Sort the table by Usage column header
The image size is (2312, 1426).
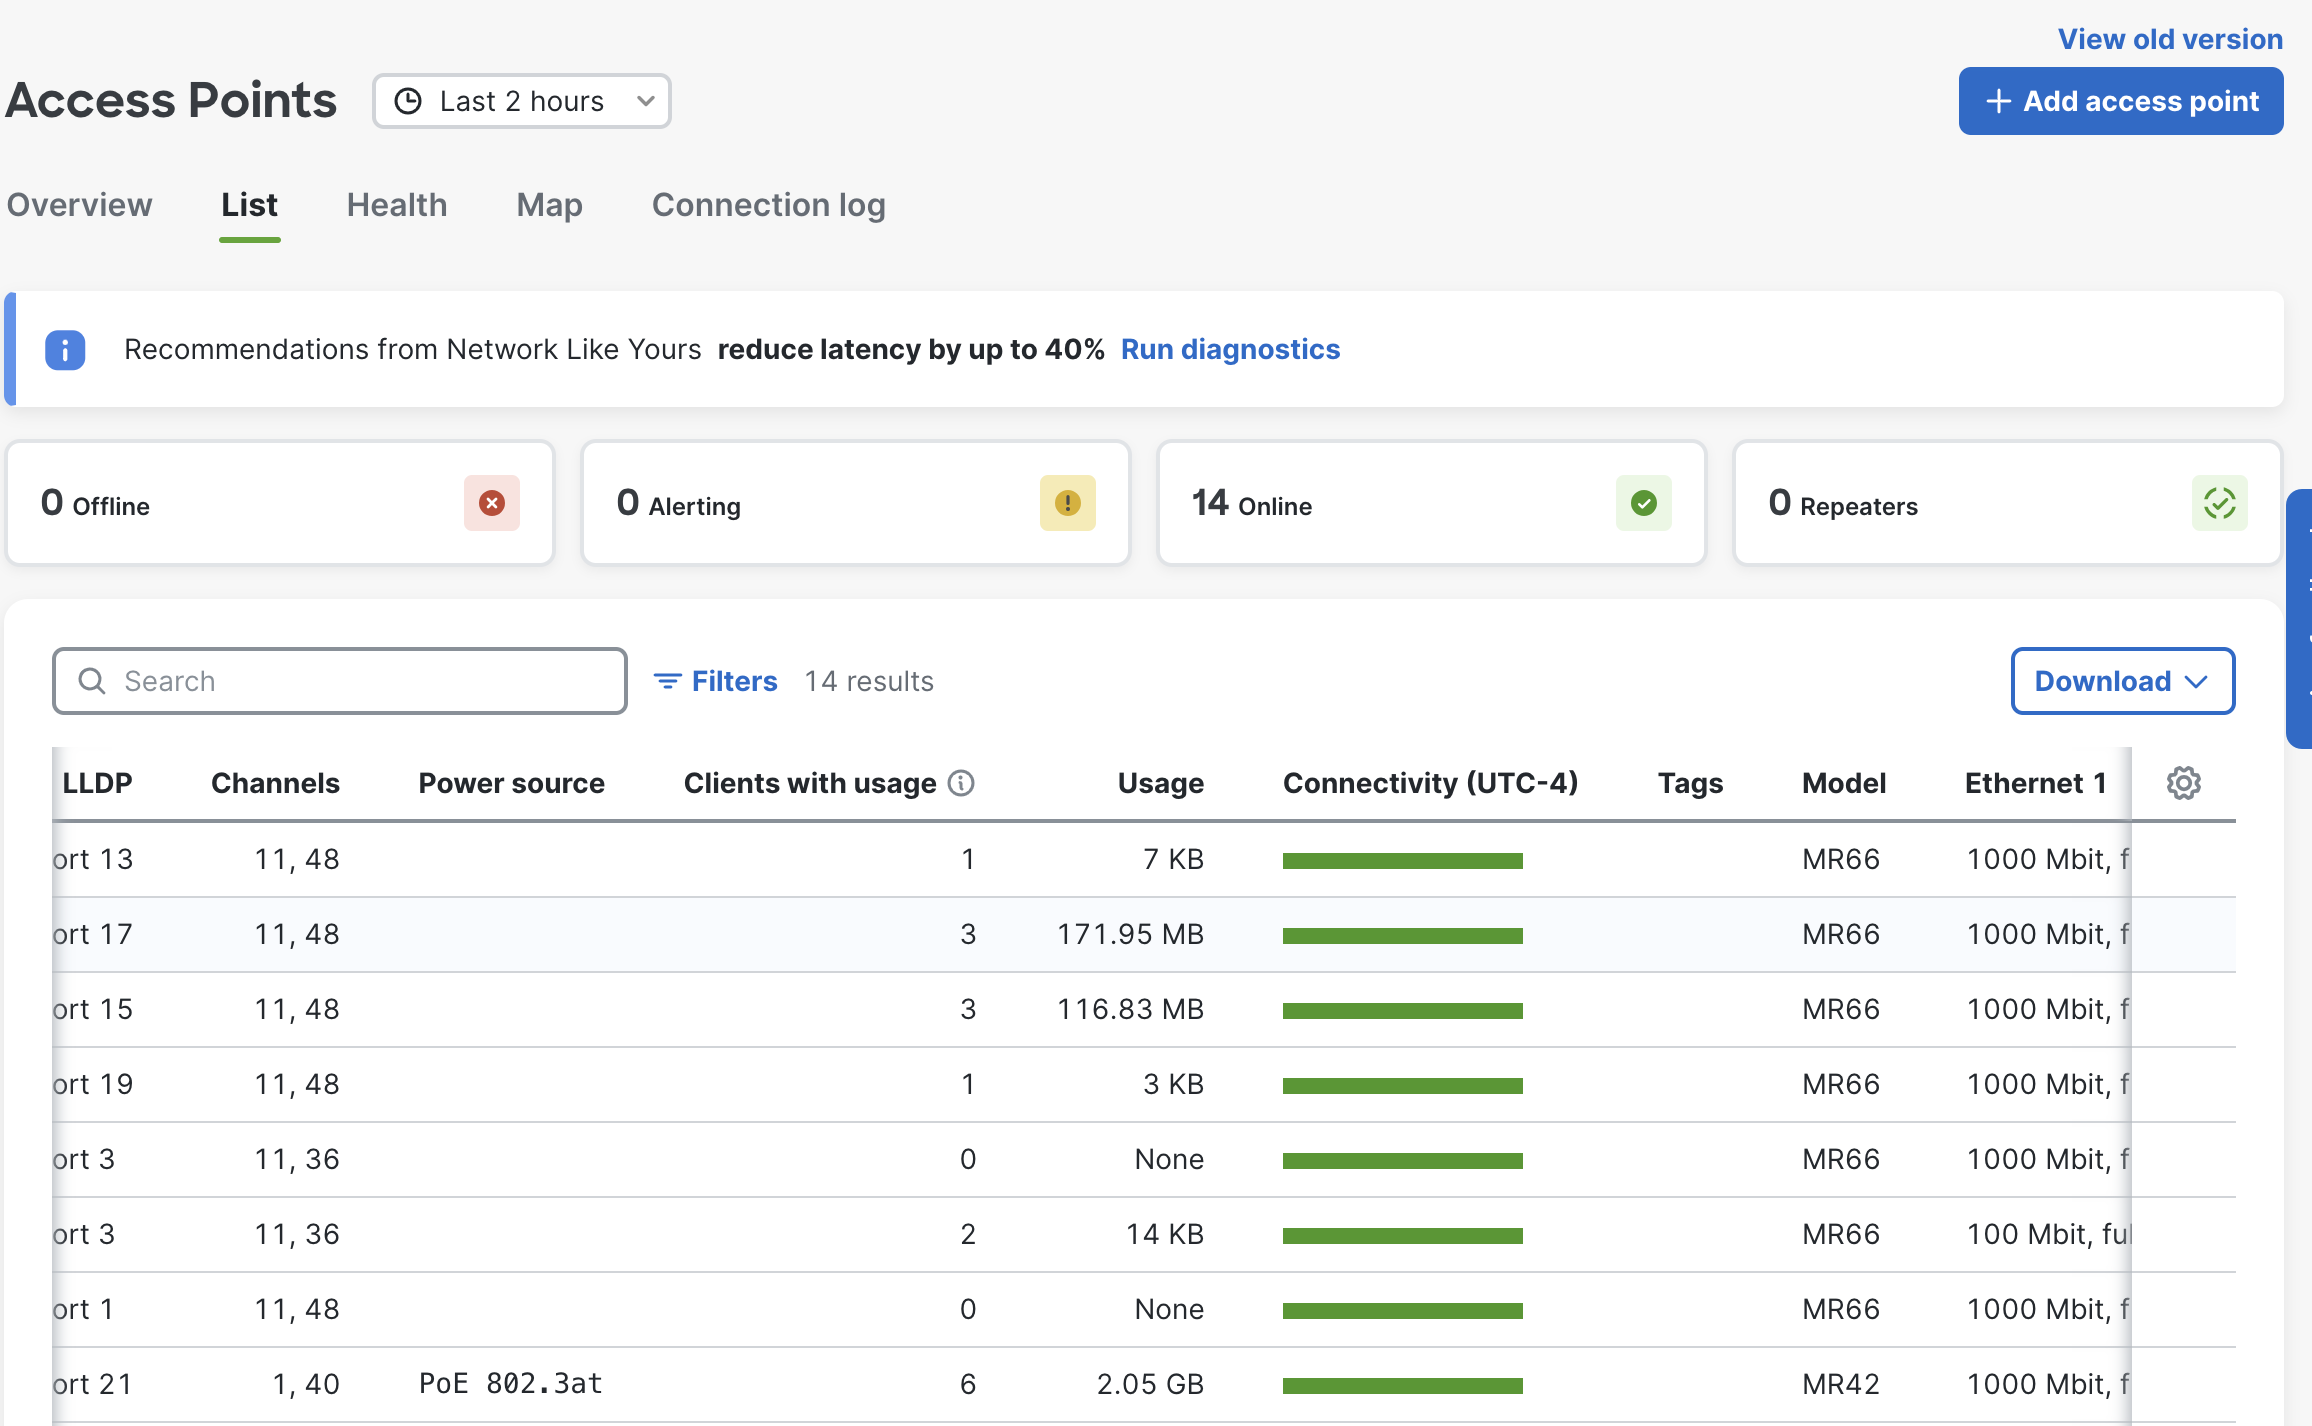(x=1160, y=783)
